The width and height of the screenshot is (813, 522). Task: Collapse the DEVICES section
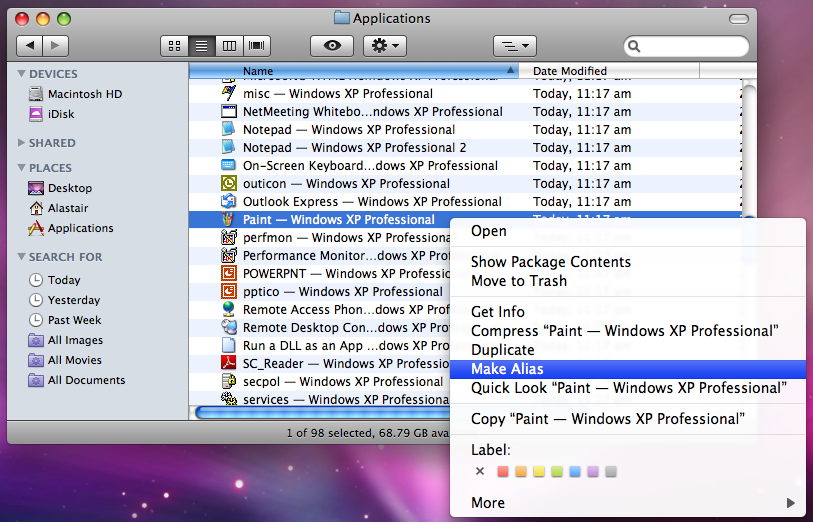click(21, 74)
